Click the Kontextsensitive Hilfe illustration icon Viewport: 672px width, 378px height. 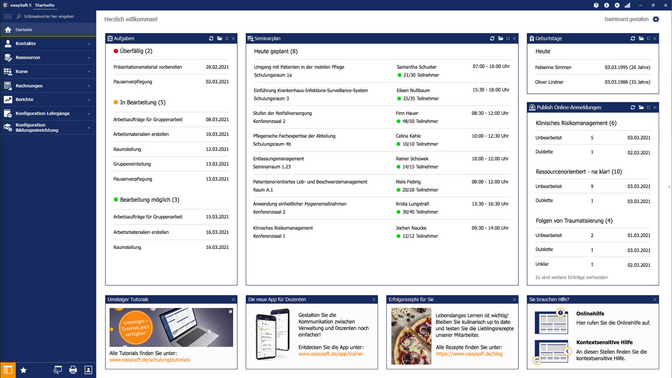552,351
